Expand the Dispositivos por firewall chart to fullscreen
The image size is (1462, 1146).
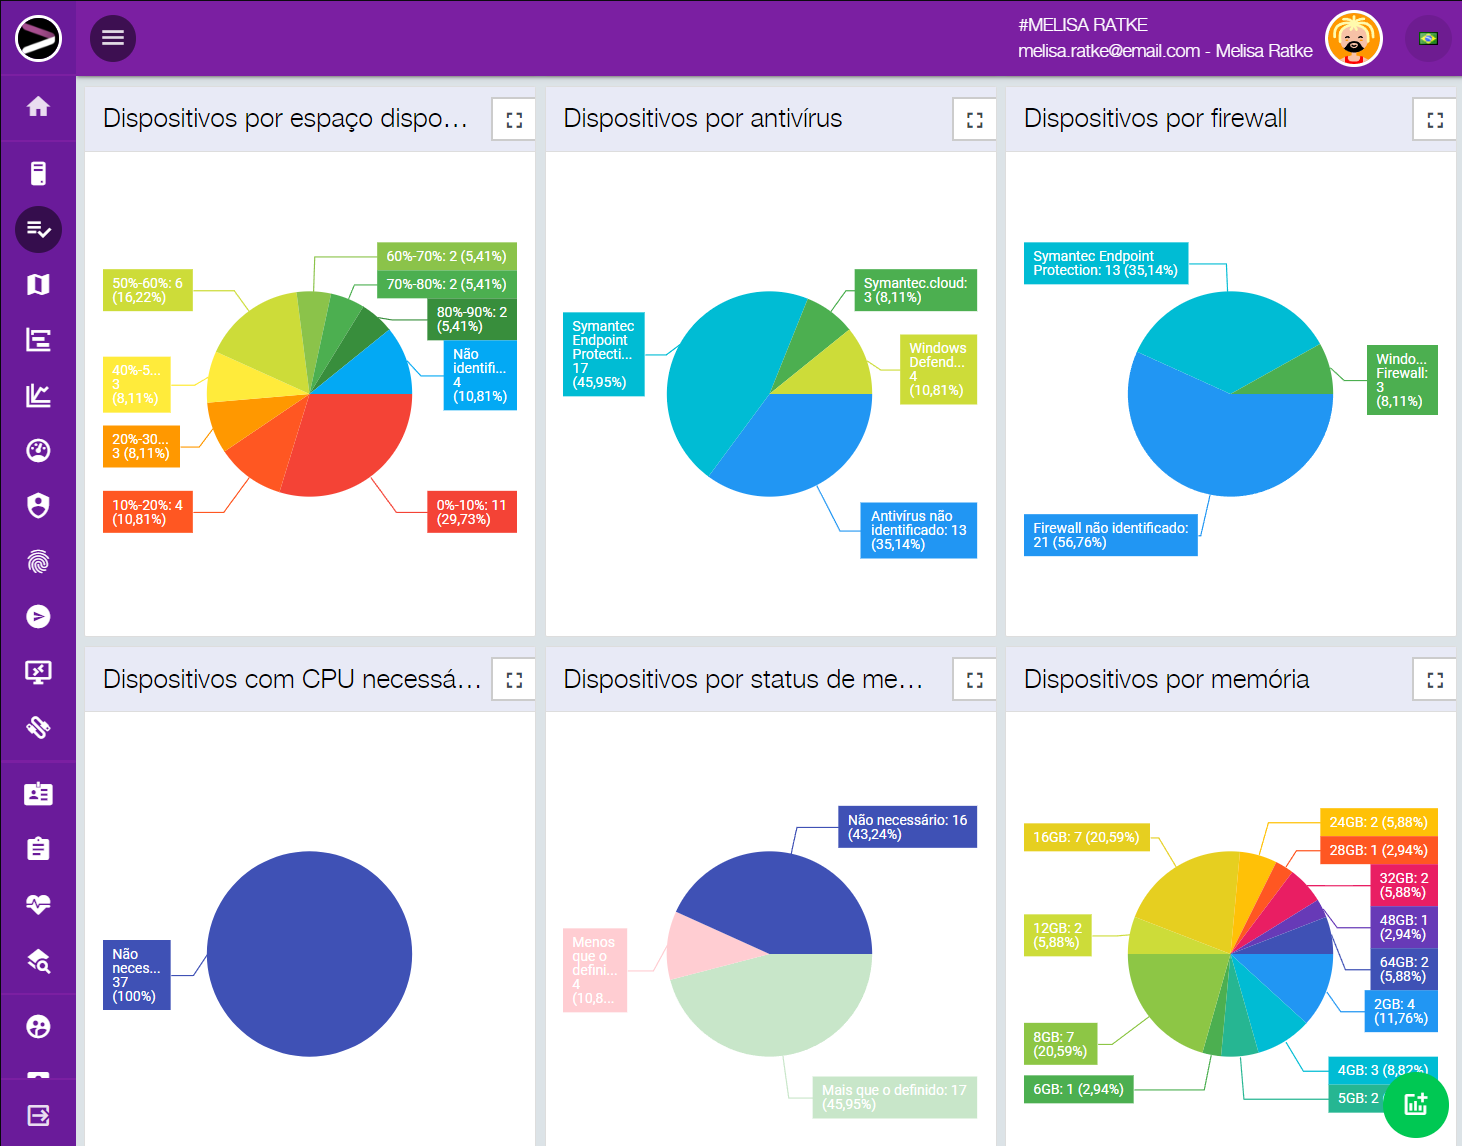(1434, 120)
